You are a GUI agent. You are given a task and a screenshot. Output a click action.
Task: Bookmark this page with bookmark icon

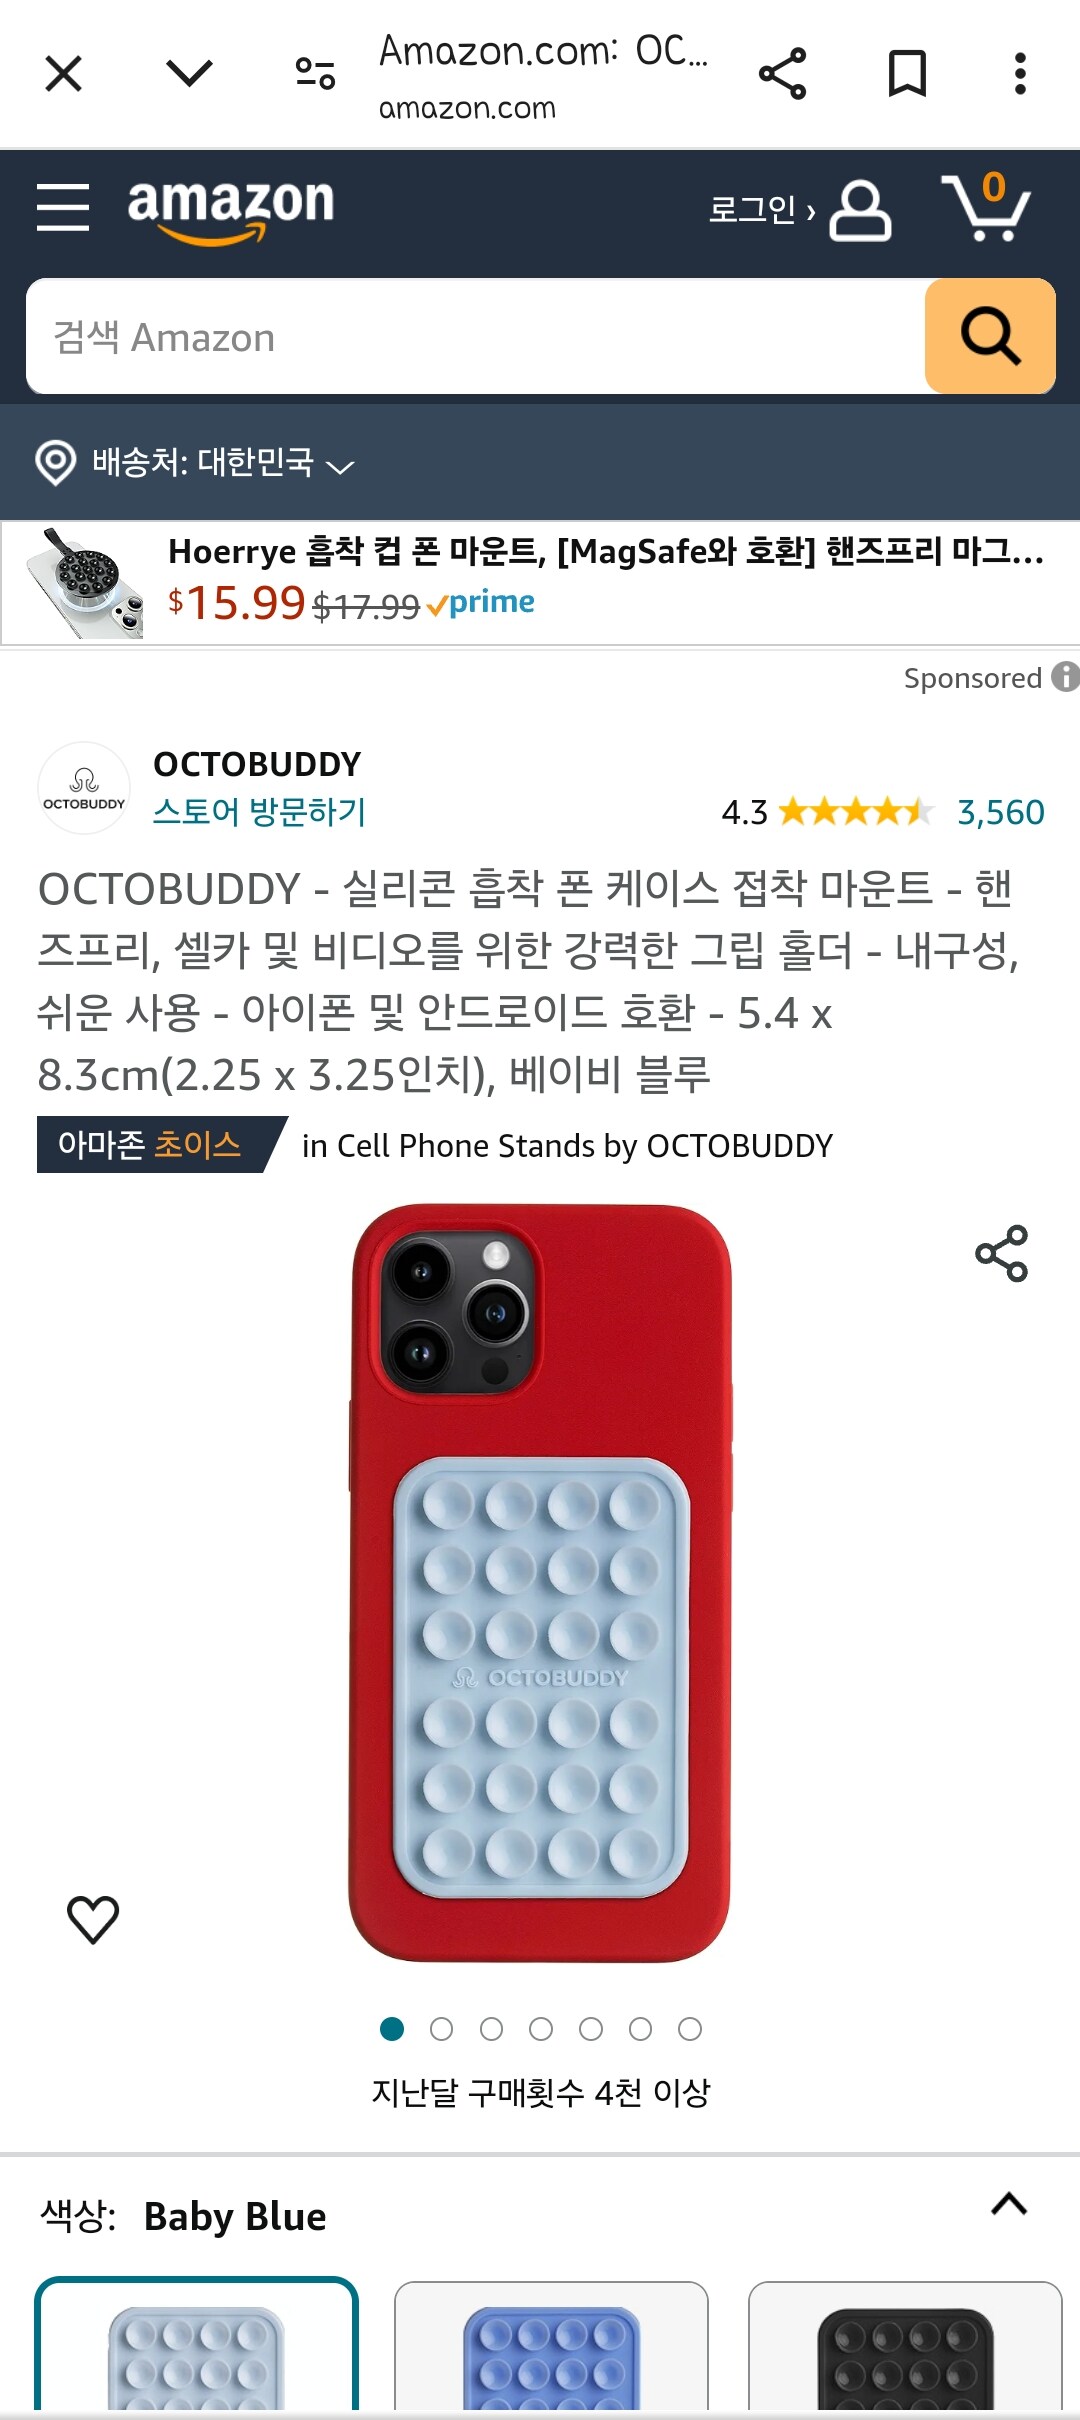click(907, 74)
